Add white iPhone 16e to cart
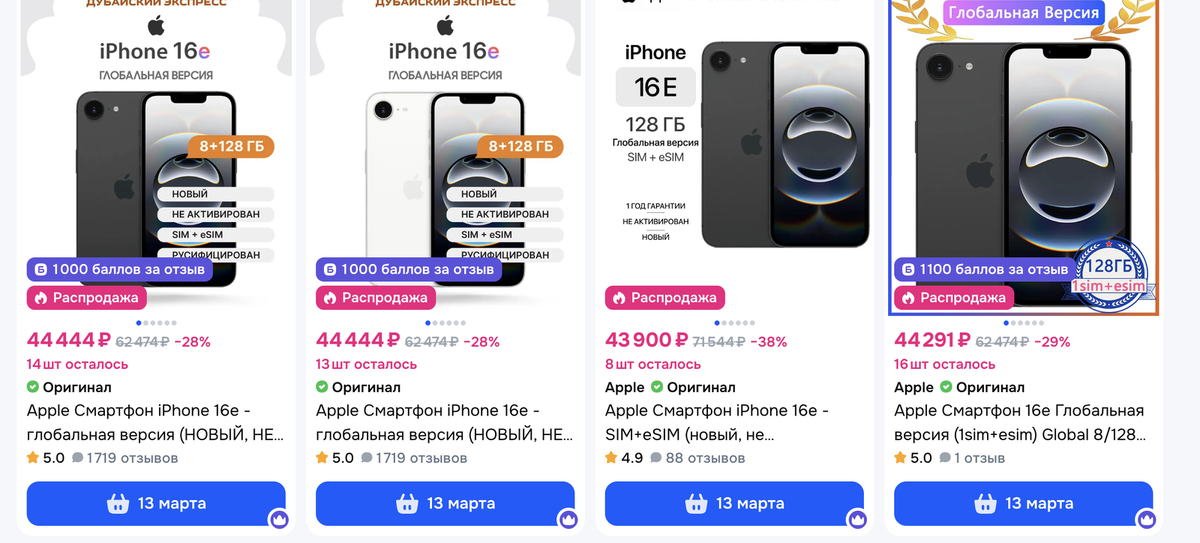The image size is (1200, 543). point(445,503)
